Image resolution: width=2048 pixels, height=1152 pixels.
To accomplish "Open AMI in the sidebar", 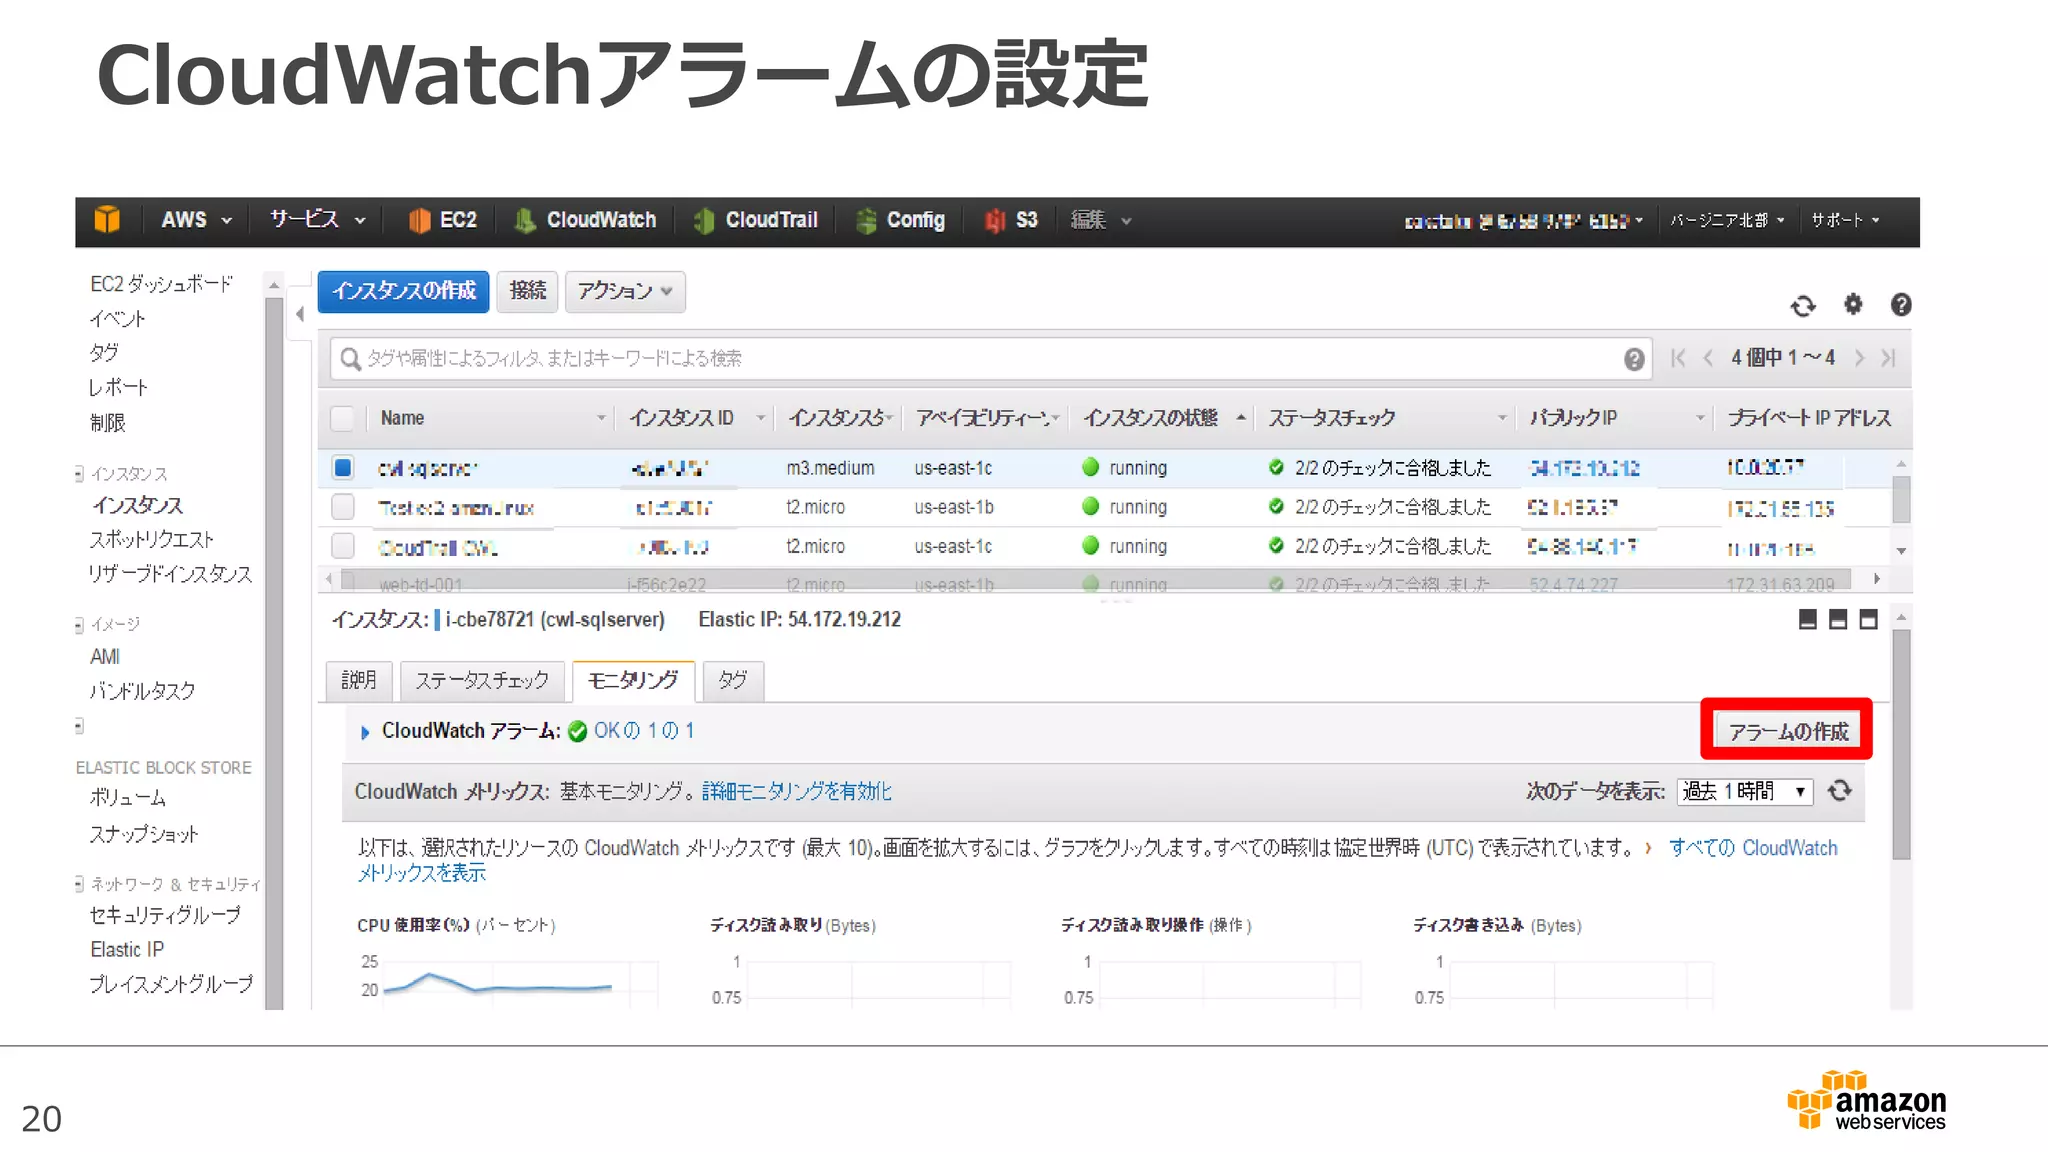I will coord(105,657).
